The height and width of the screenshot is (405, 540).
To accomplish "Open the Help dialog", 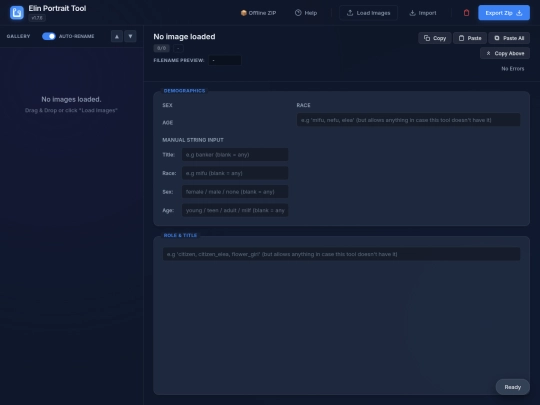I will [x=306, y=13].
